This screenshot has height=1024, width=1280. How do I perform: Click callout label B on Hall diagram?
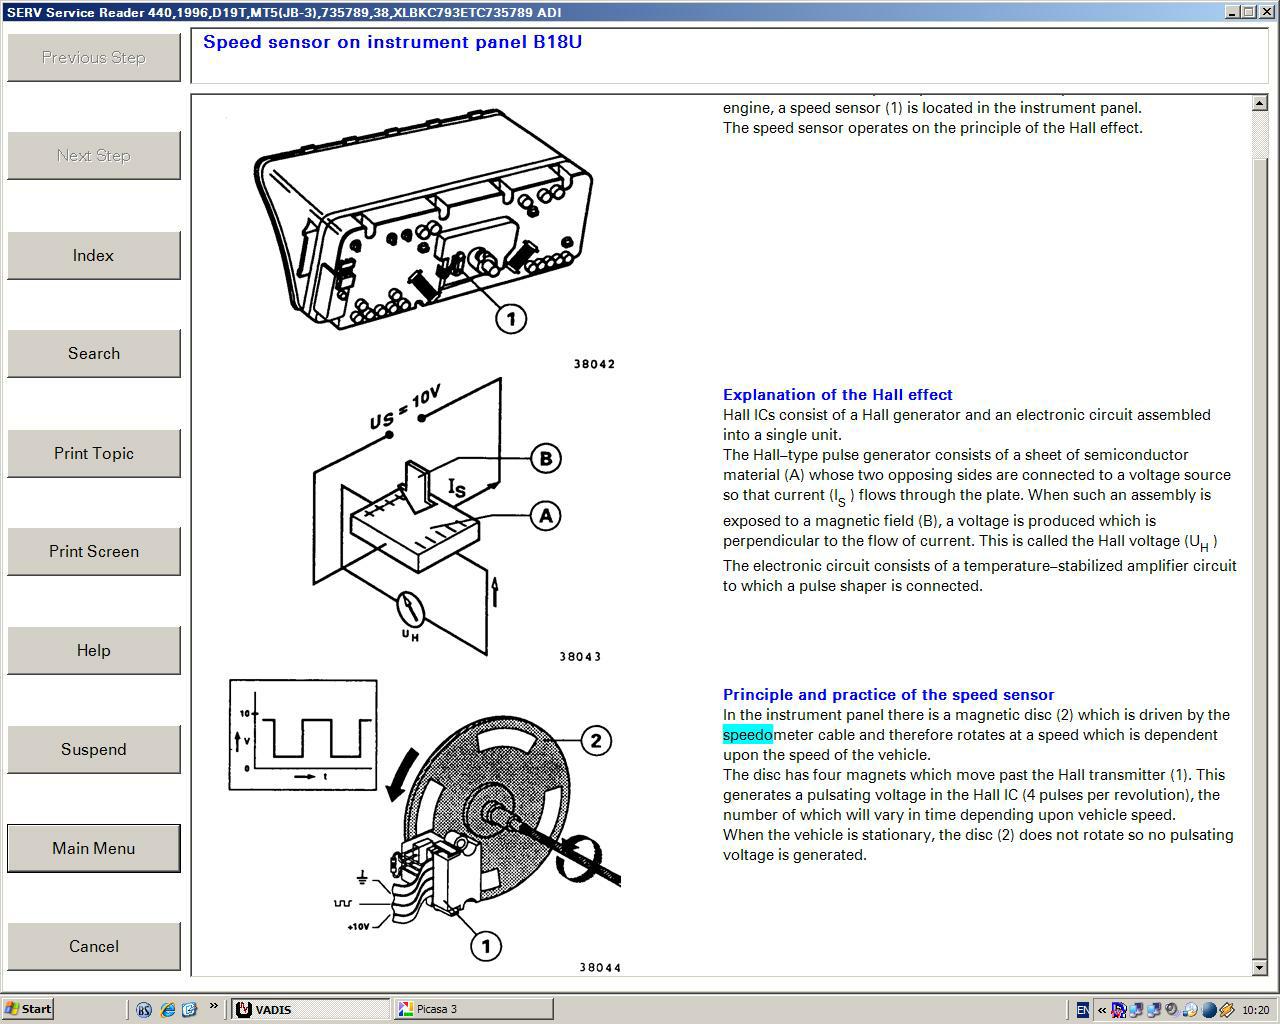(546, 459)
